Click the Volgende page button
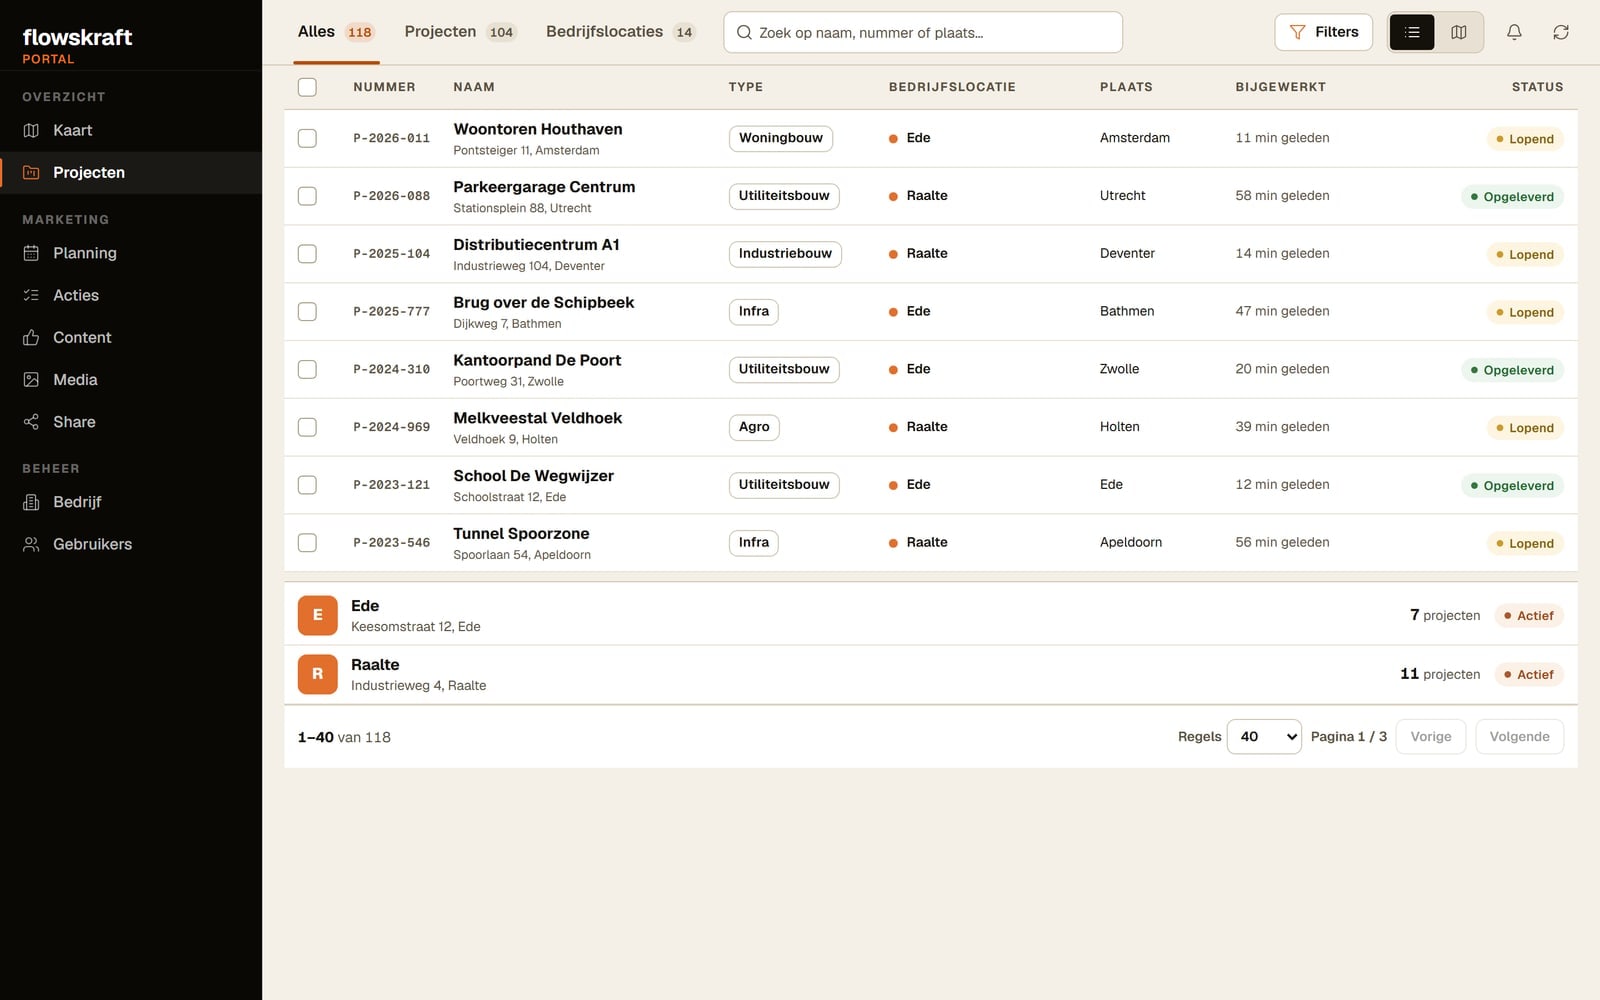This screenshot has height=1000, width=1600. pos(1519,737)
